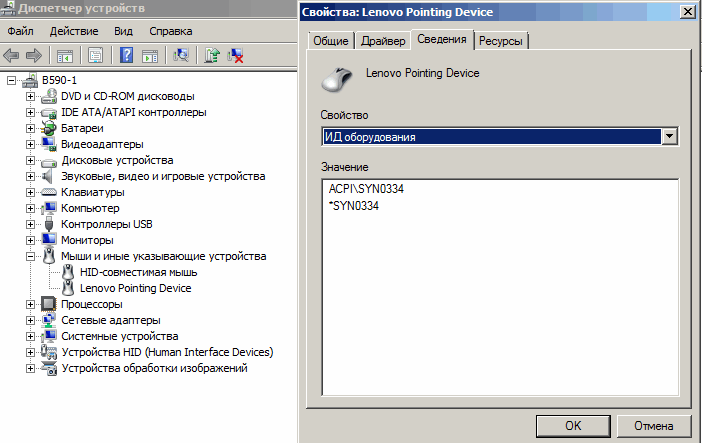Select HID-совместимая мышь tree item
The height and width of the screenshot is (443, 702).
138,272
